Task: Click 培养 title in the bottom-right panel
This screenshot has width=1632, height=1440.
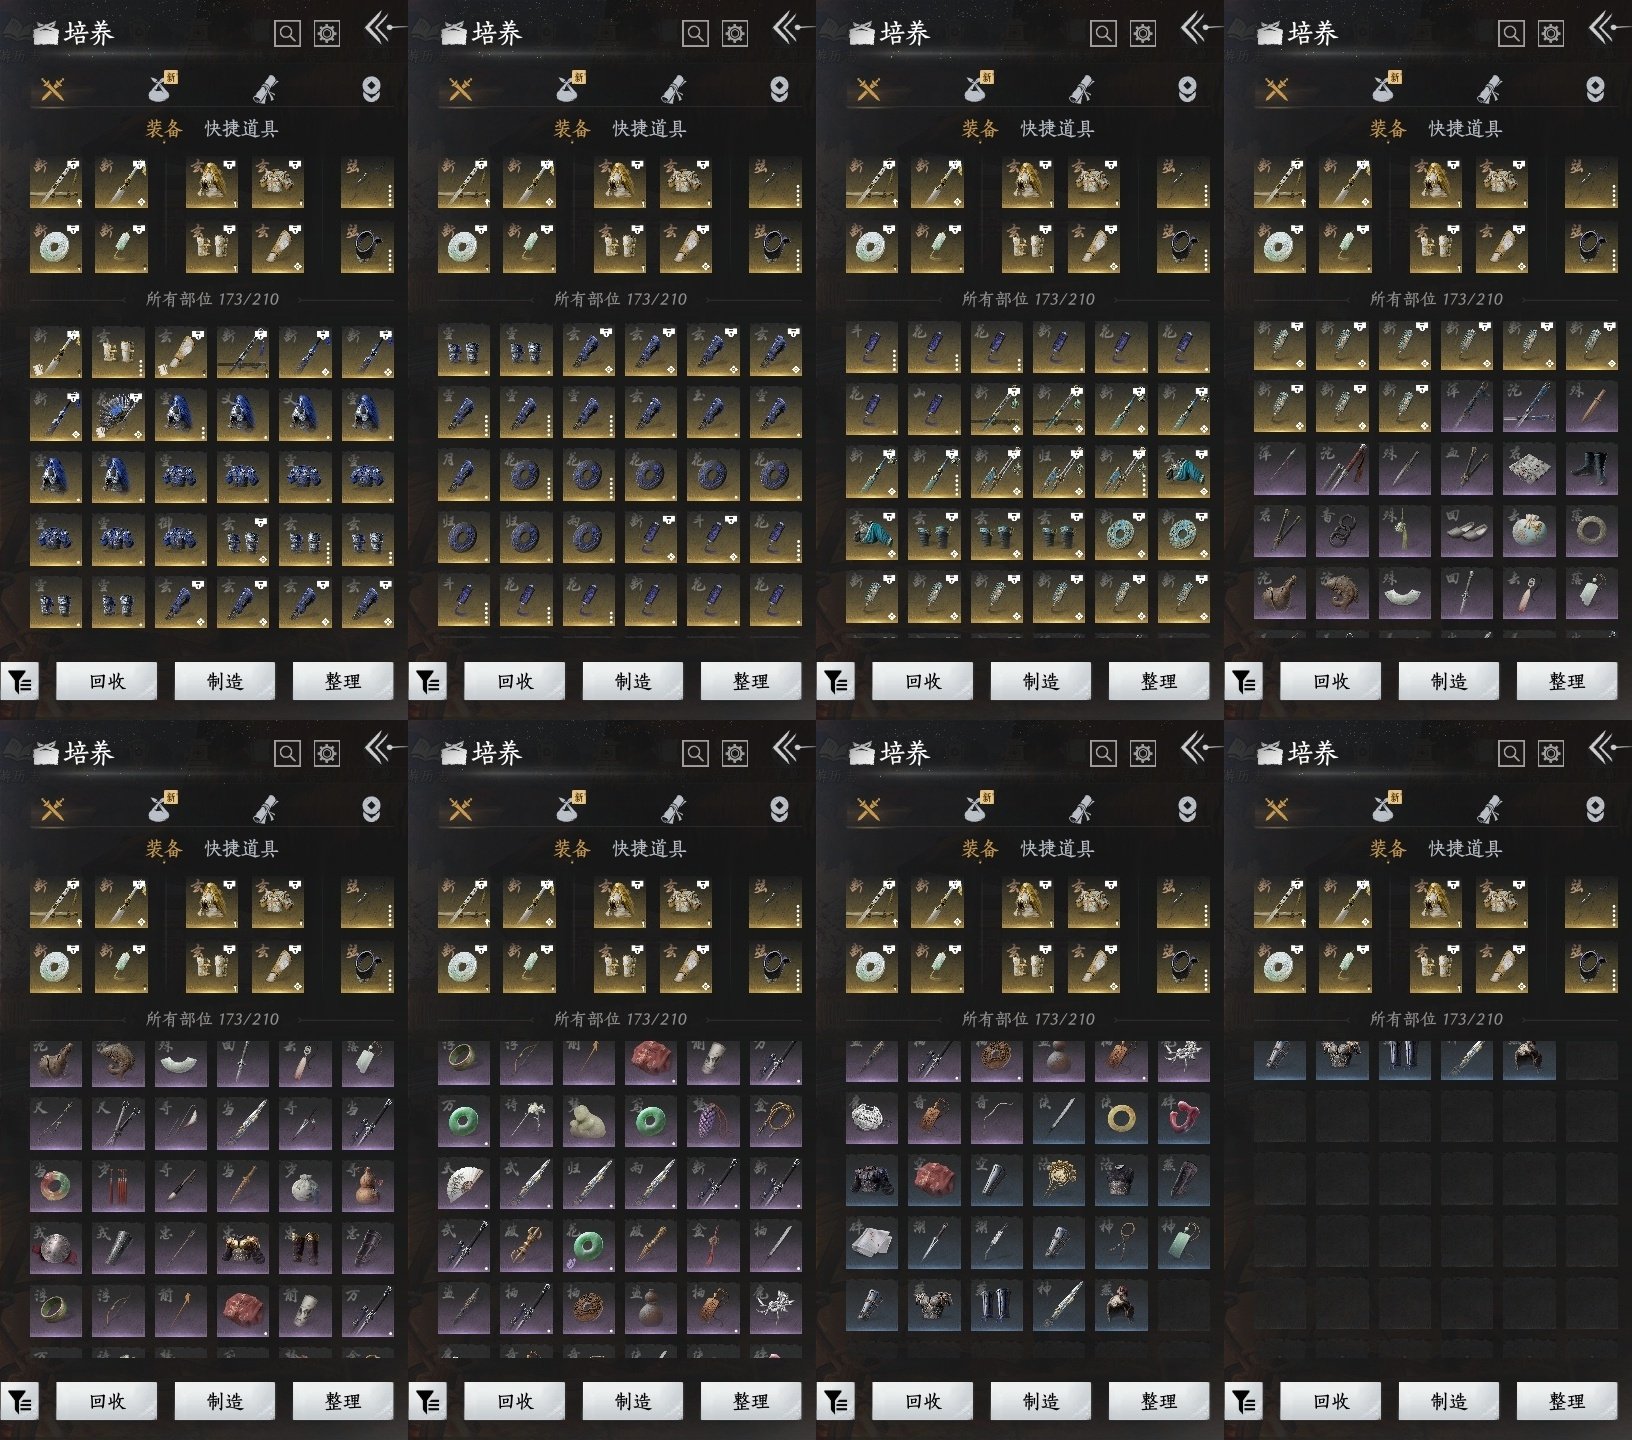Action: click(1313, 753)
